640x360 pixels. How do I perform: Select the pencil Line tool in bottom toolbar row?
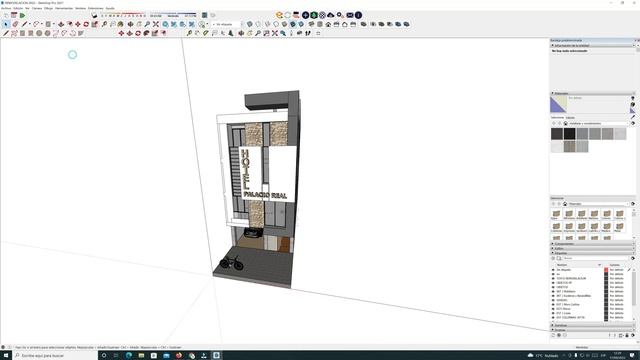pos(6,33)
